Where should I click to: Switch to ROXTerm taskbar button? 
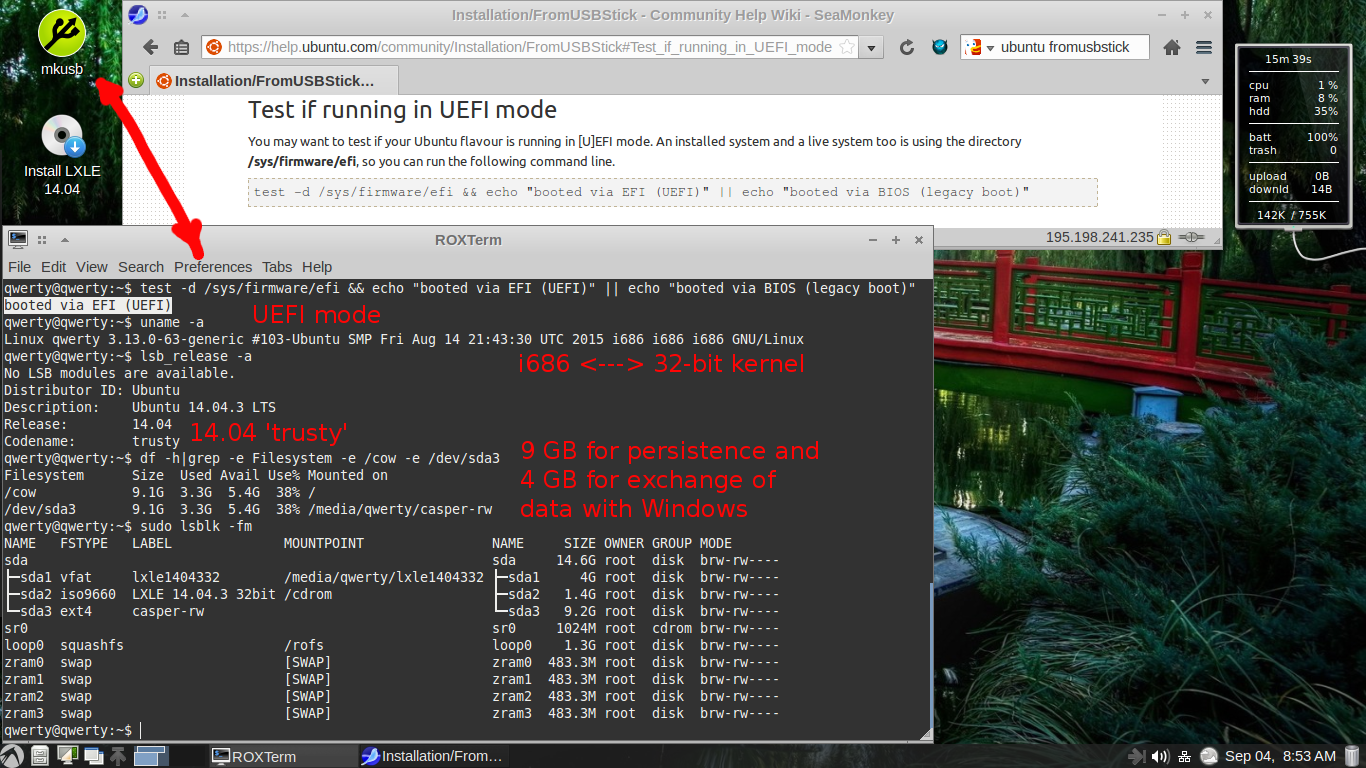pyautogui.click(x=283, y=756)
